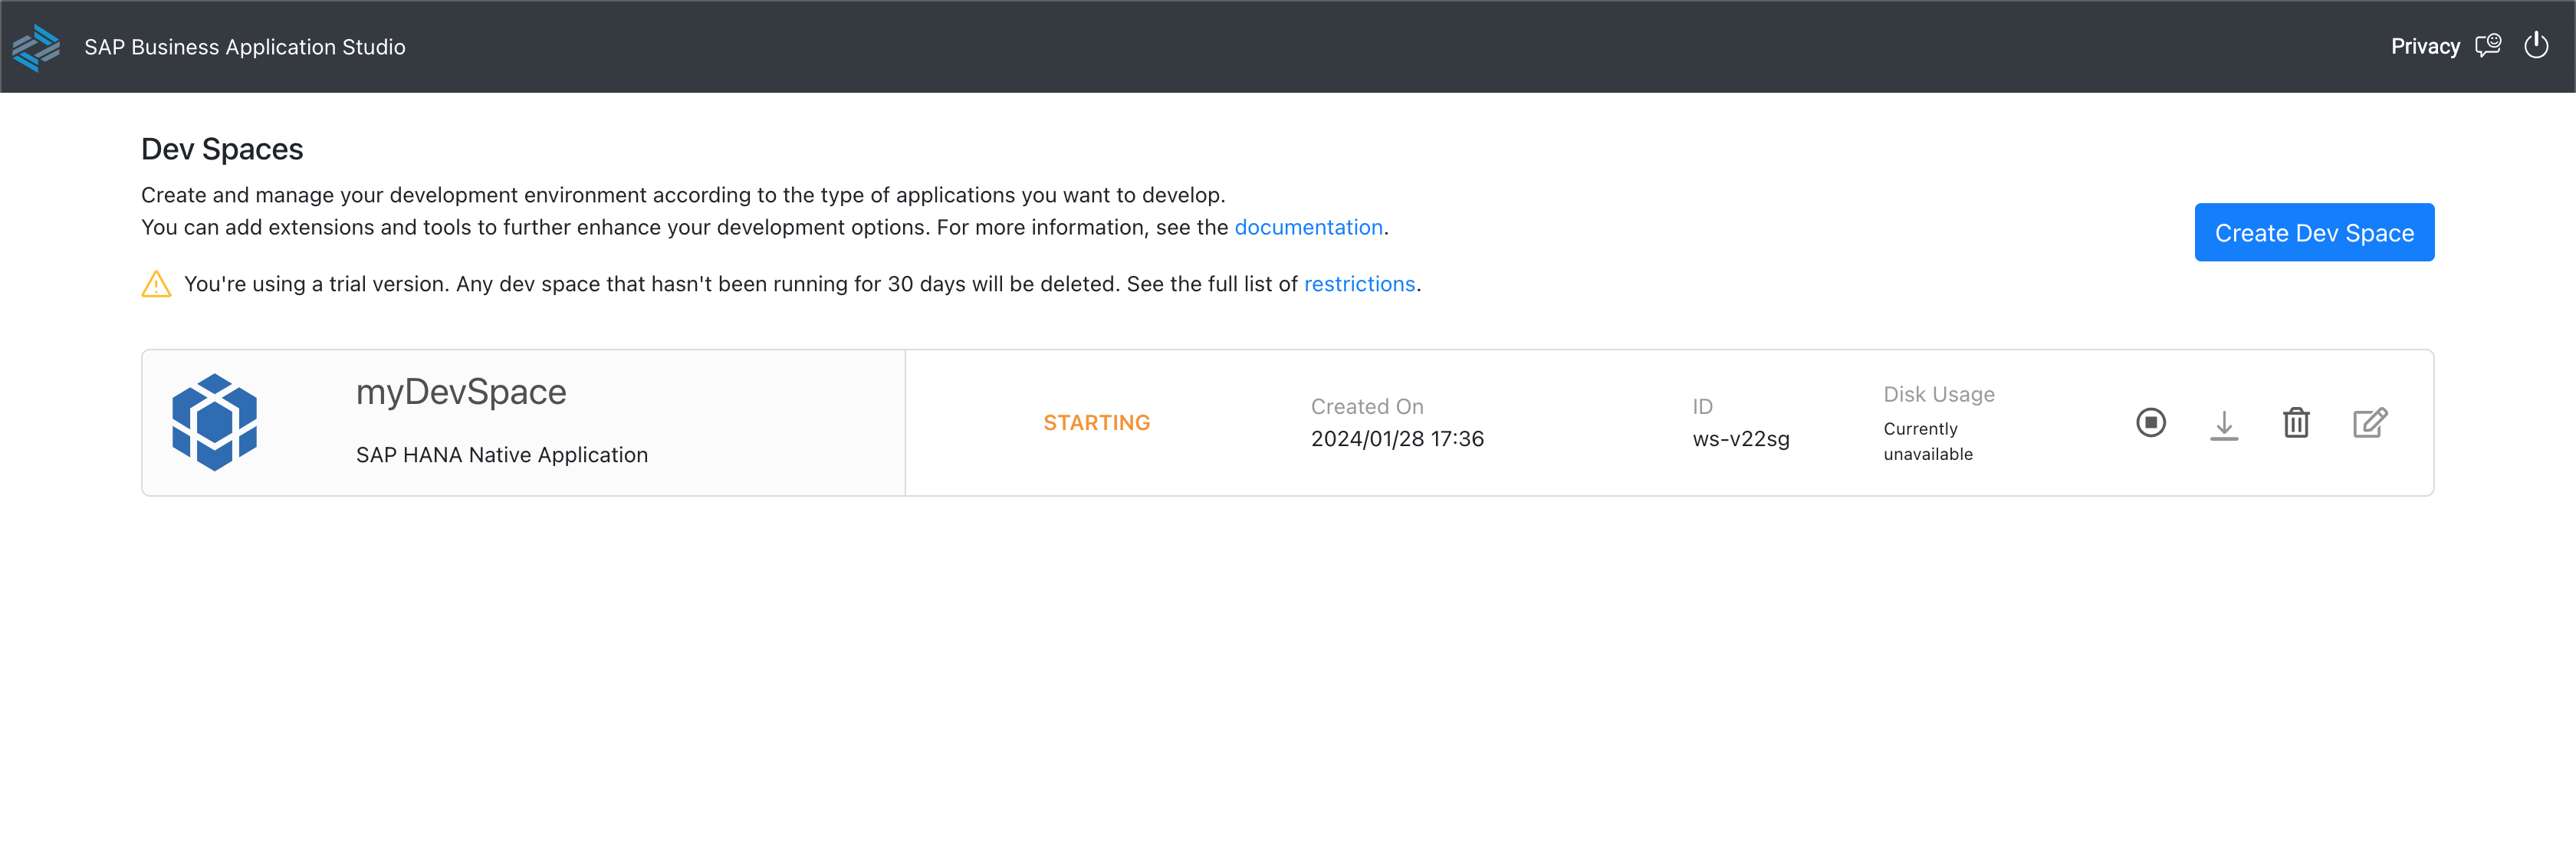Select the ws-v22sg ID value
The width and height of the screenshot is (2576, 857).
[x=1740, y=439]
